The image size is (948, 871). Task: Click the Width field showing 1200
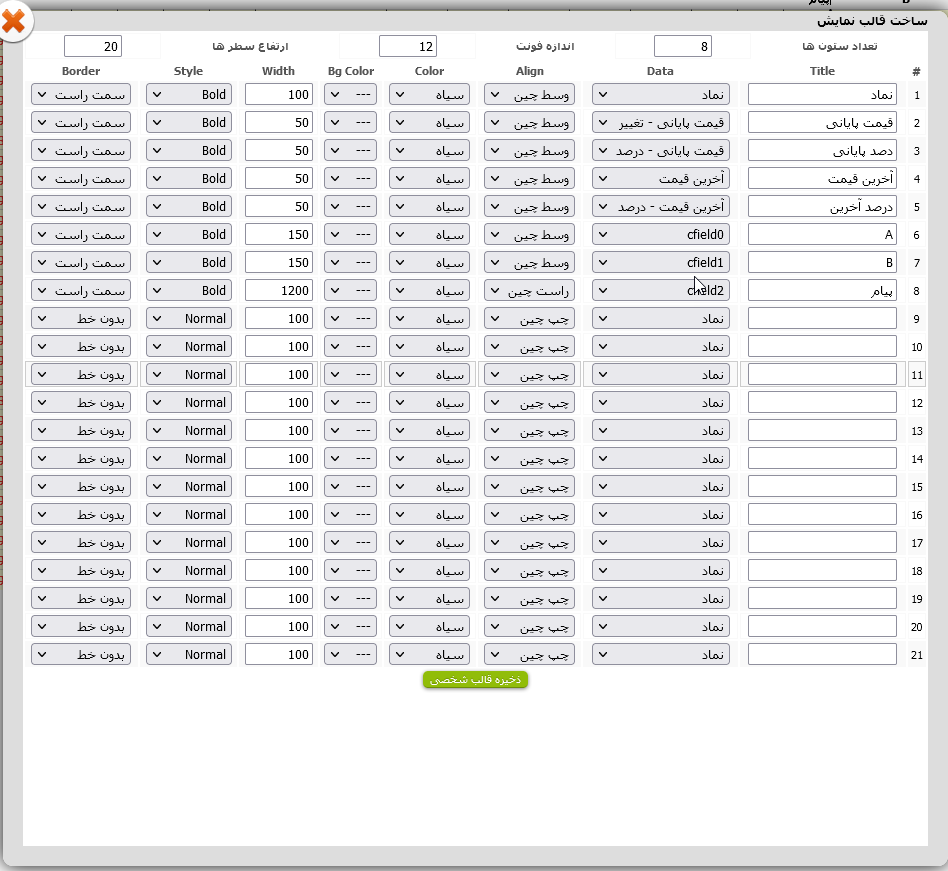tap(279, 290)
